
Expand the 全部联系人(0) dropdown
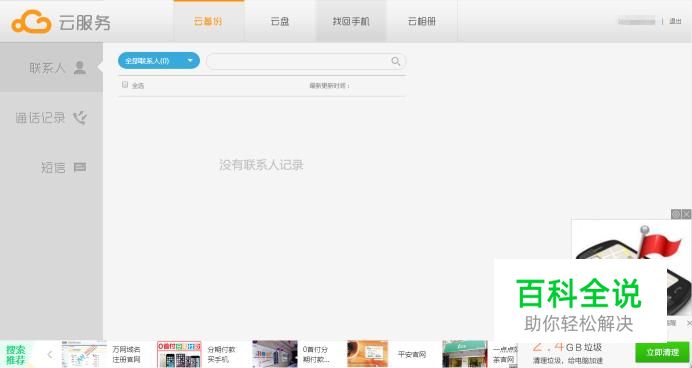point(159,60)
